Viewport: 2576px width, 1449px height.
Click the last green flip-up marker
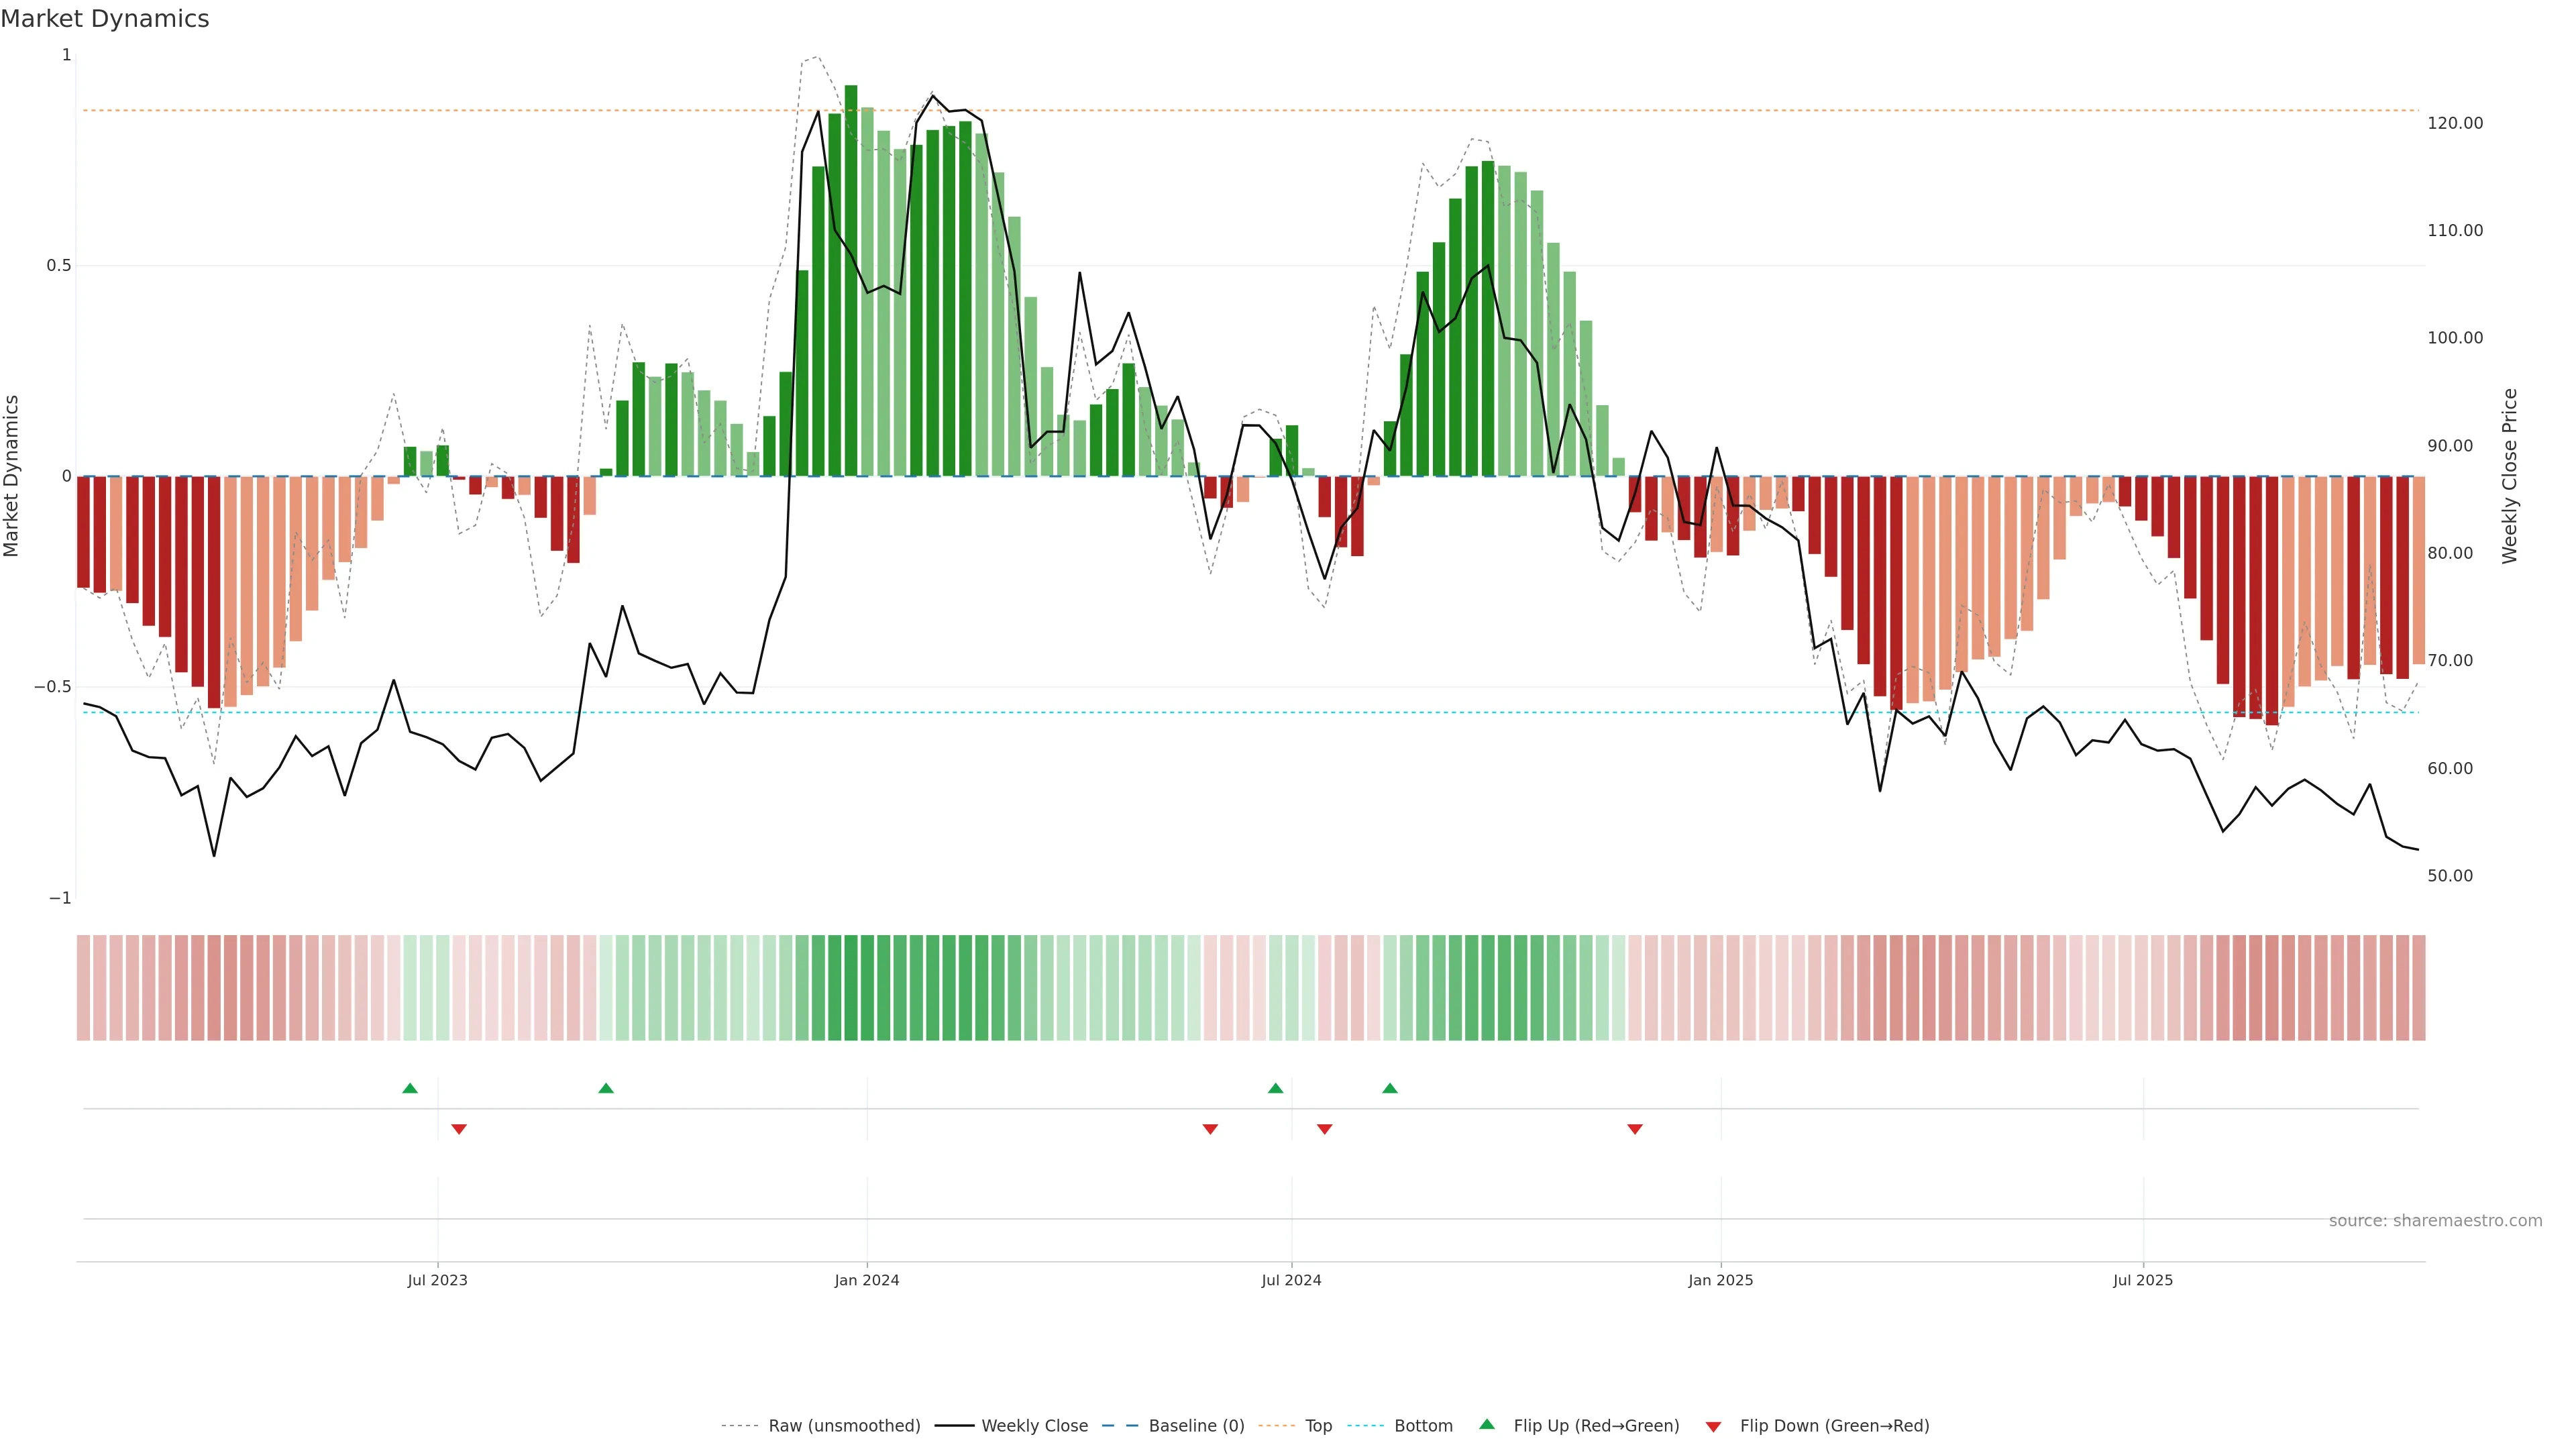coord(1390,1088)
